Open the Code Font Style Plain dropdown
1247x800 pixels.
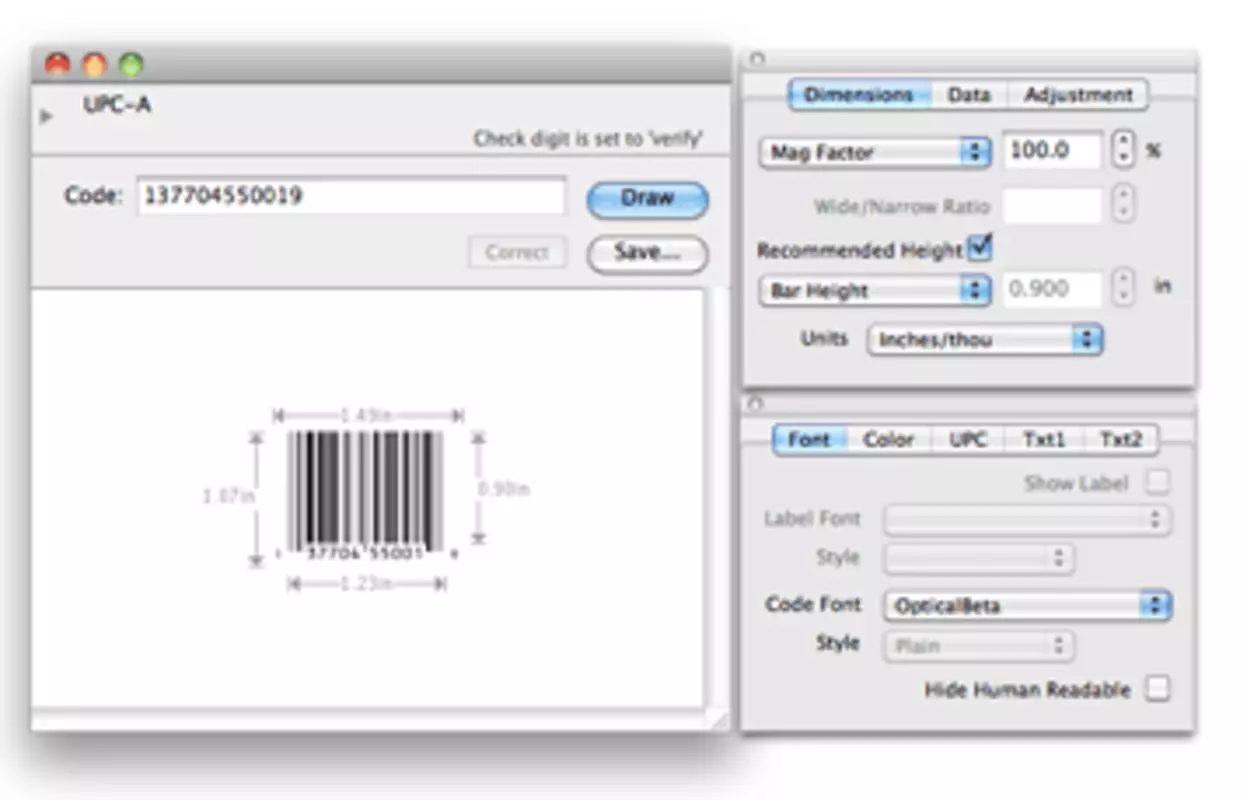tap(979, 645)
